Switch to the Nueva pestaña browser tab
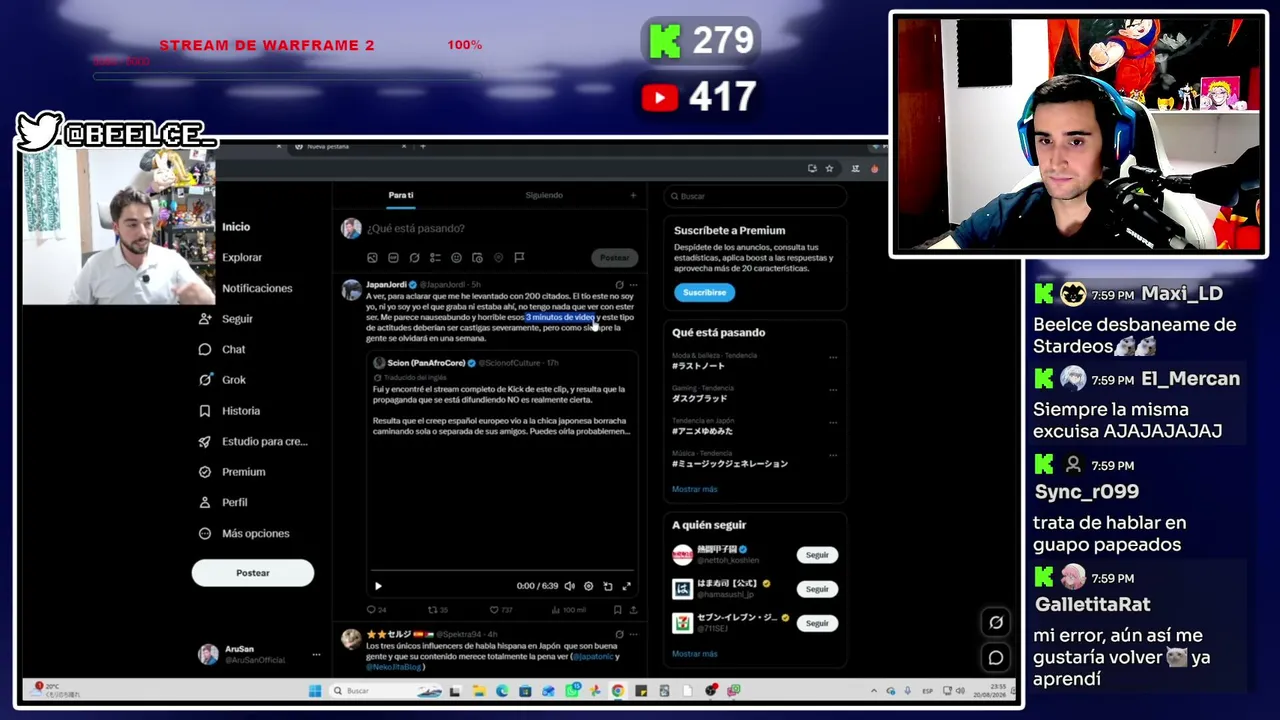The image size is (1280, 720). click(350, 146)
